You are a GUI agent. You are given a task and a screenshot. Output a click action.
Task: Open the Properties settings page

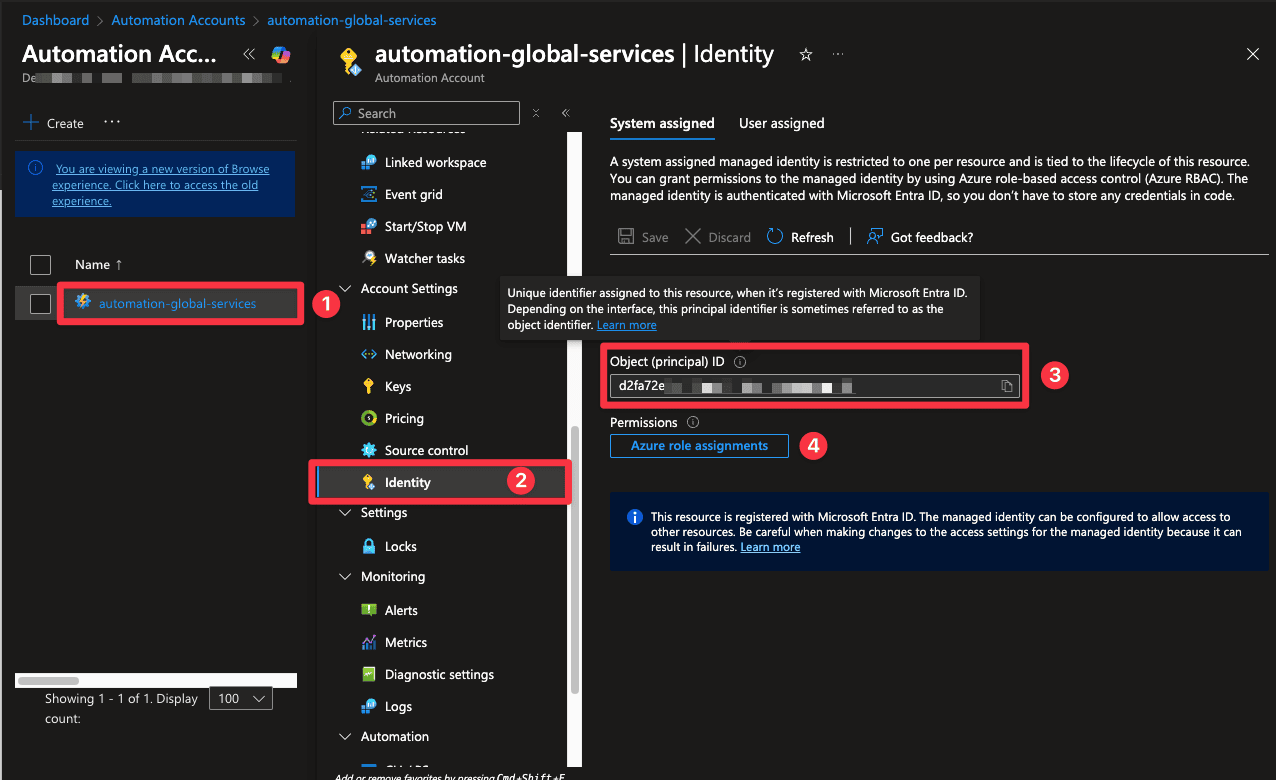(413, 322)
